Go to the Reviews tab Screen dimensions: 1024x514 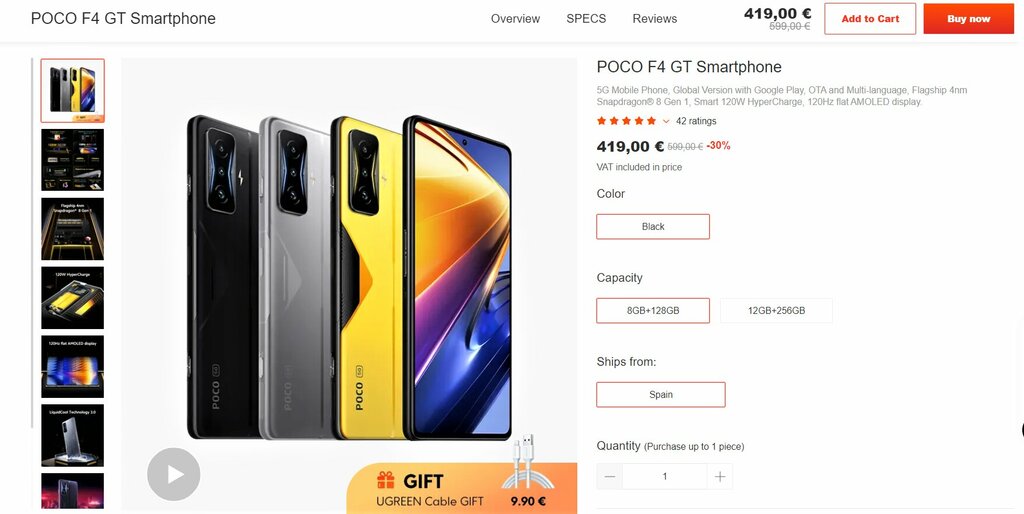(654, 19)
